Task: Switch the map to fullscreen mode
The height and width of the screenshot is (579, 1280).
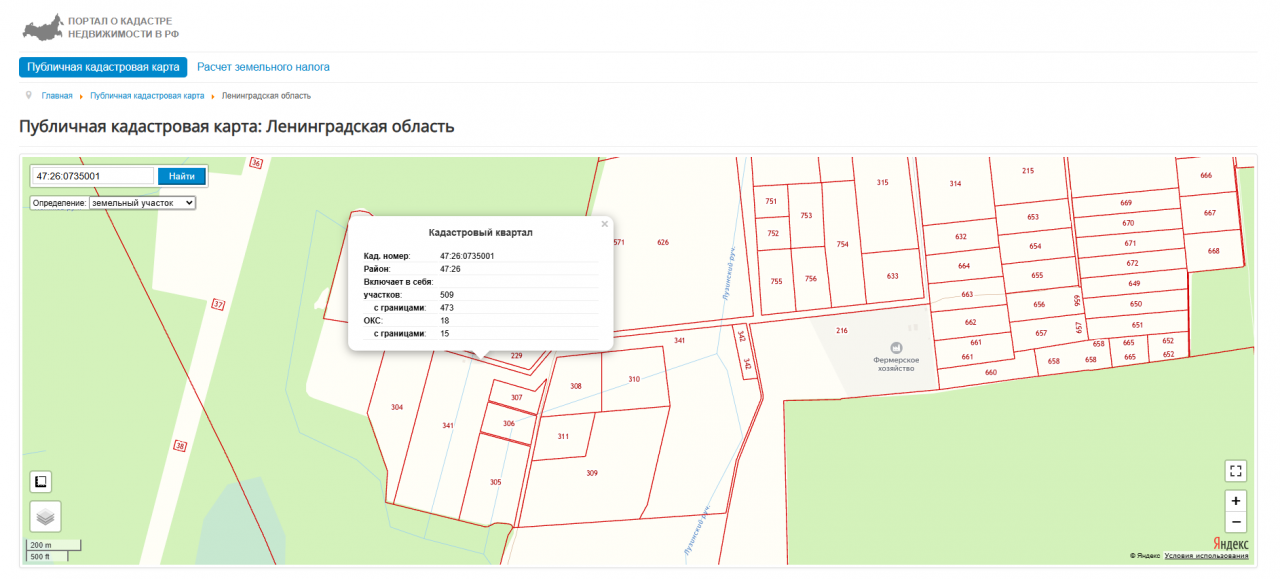Action: point(1236,471)
